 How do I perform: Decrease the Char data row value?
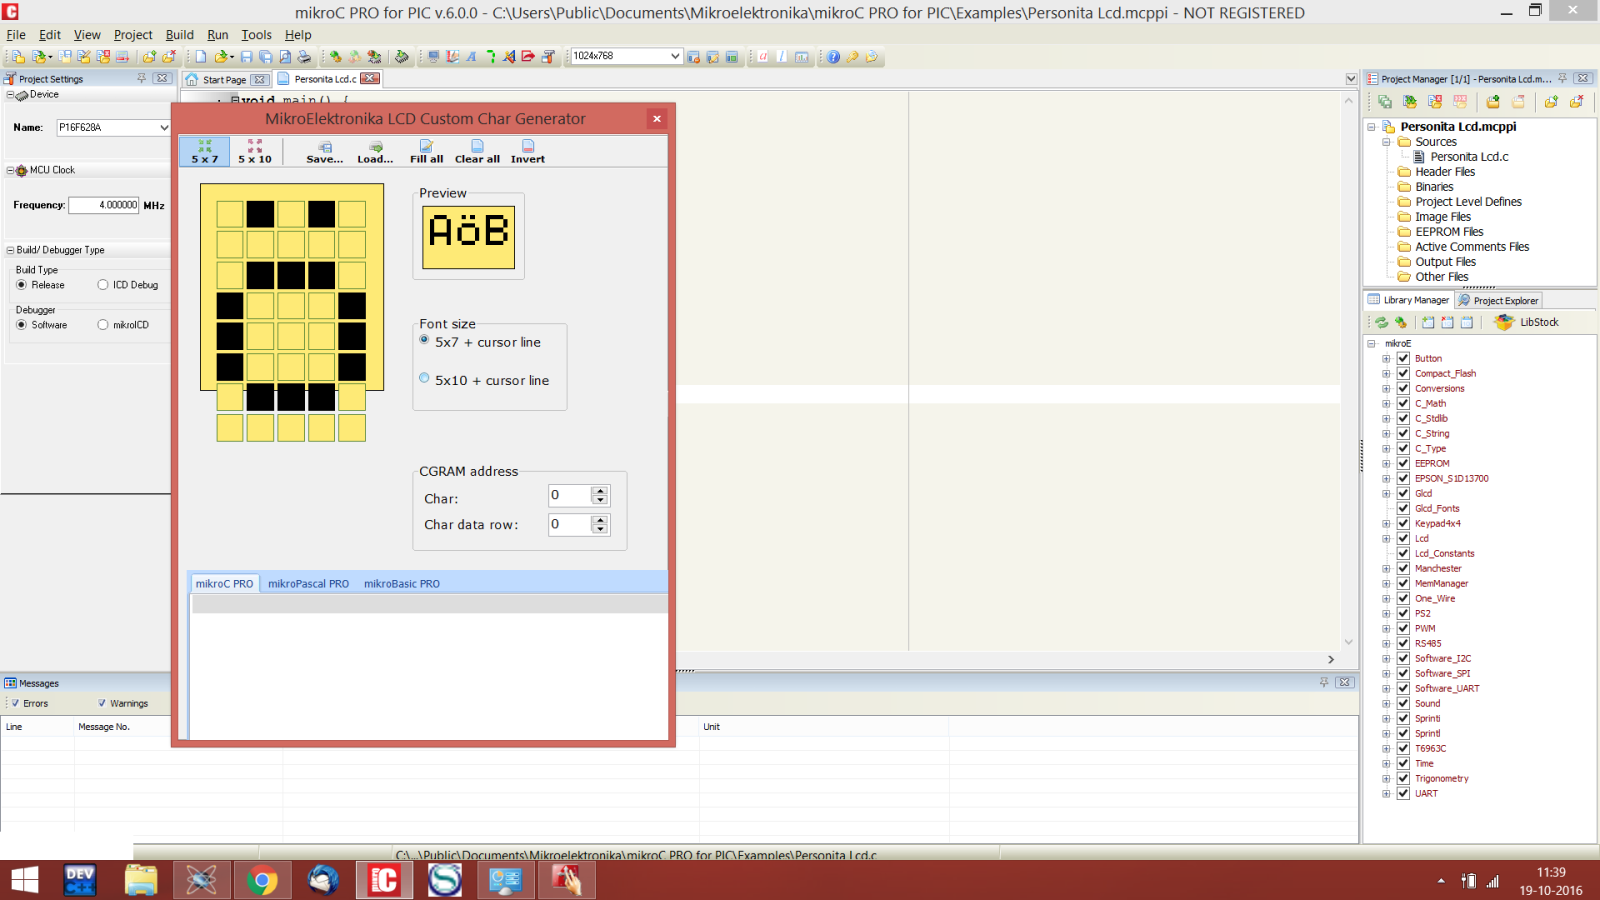600,529
